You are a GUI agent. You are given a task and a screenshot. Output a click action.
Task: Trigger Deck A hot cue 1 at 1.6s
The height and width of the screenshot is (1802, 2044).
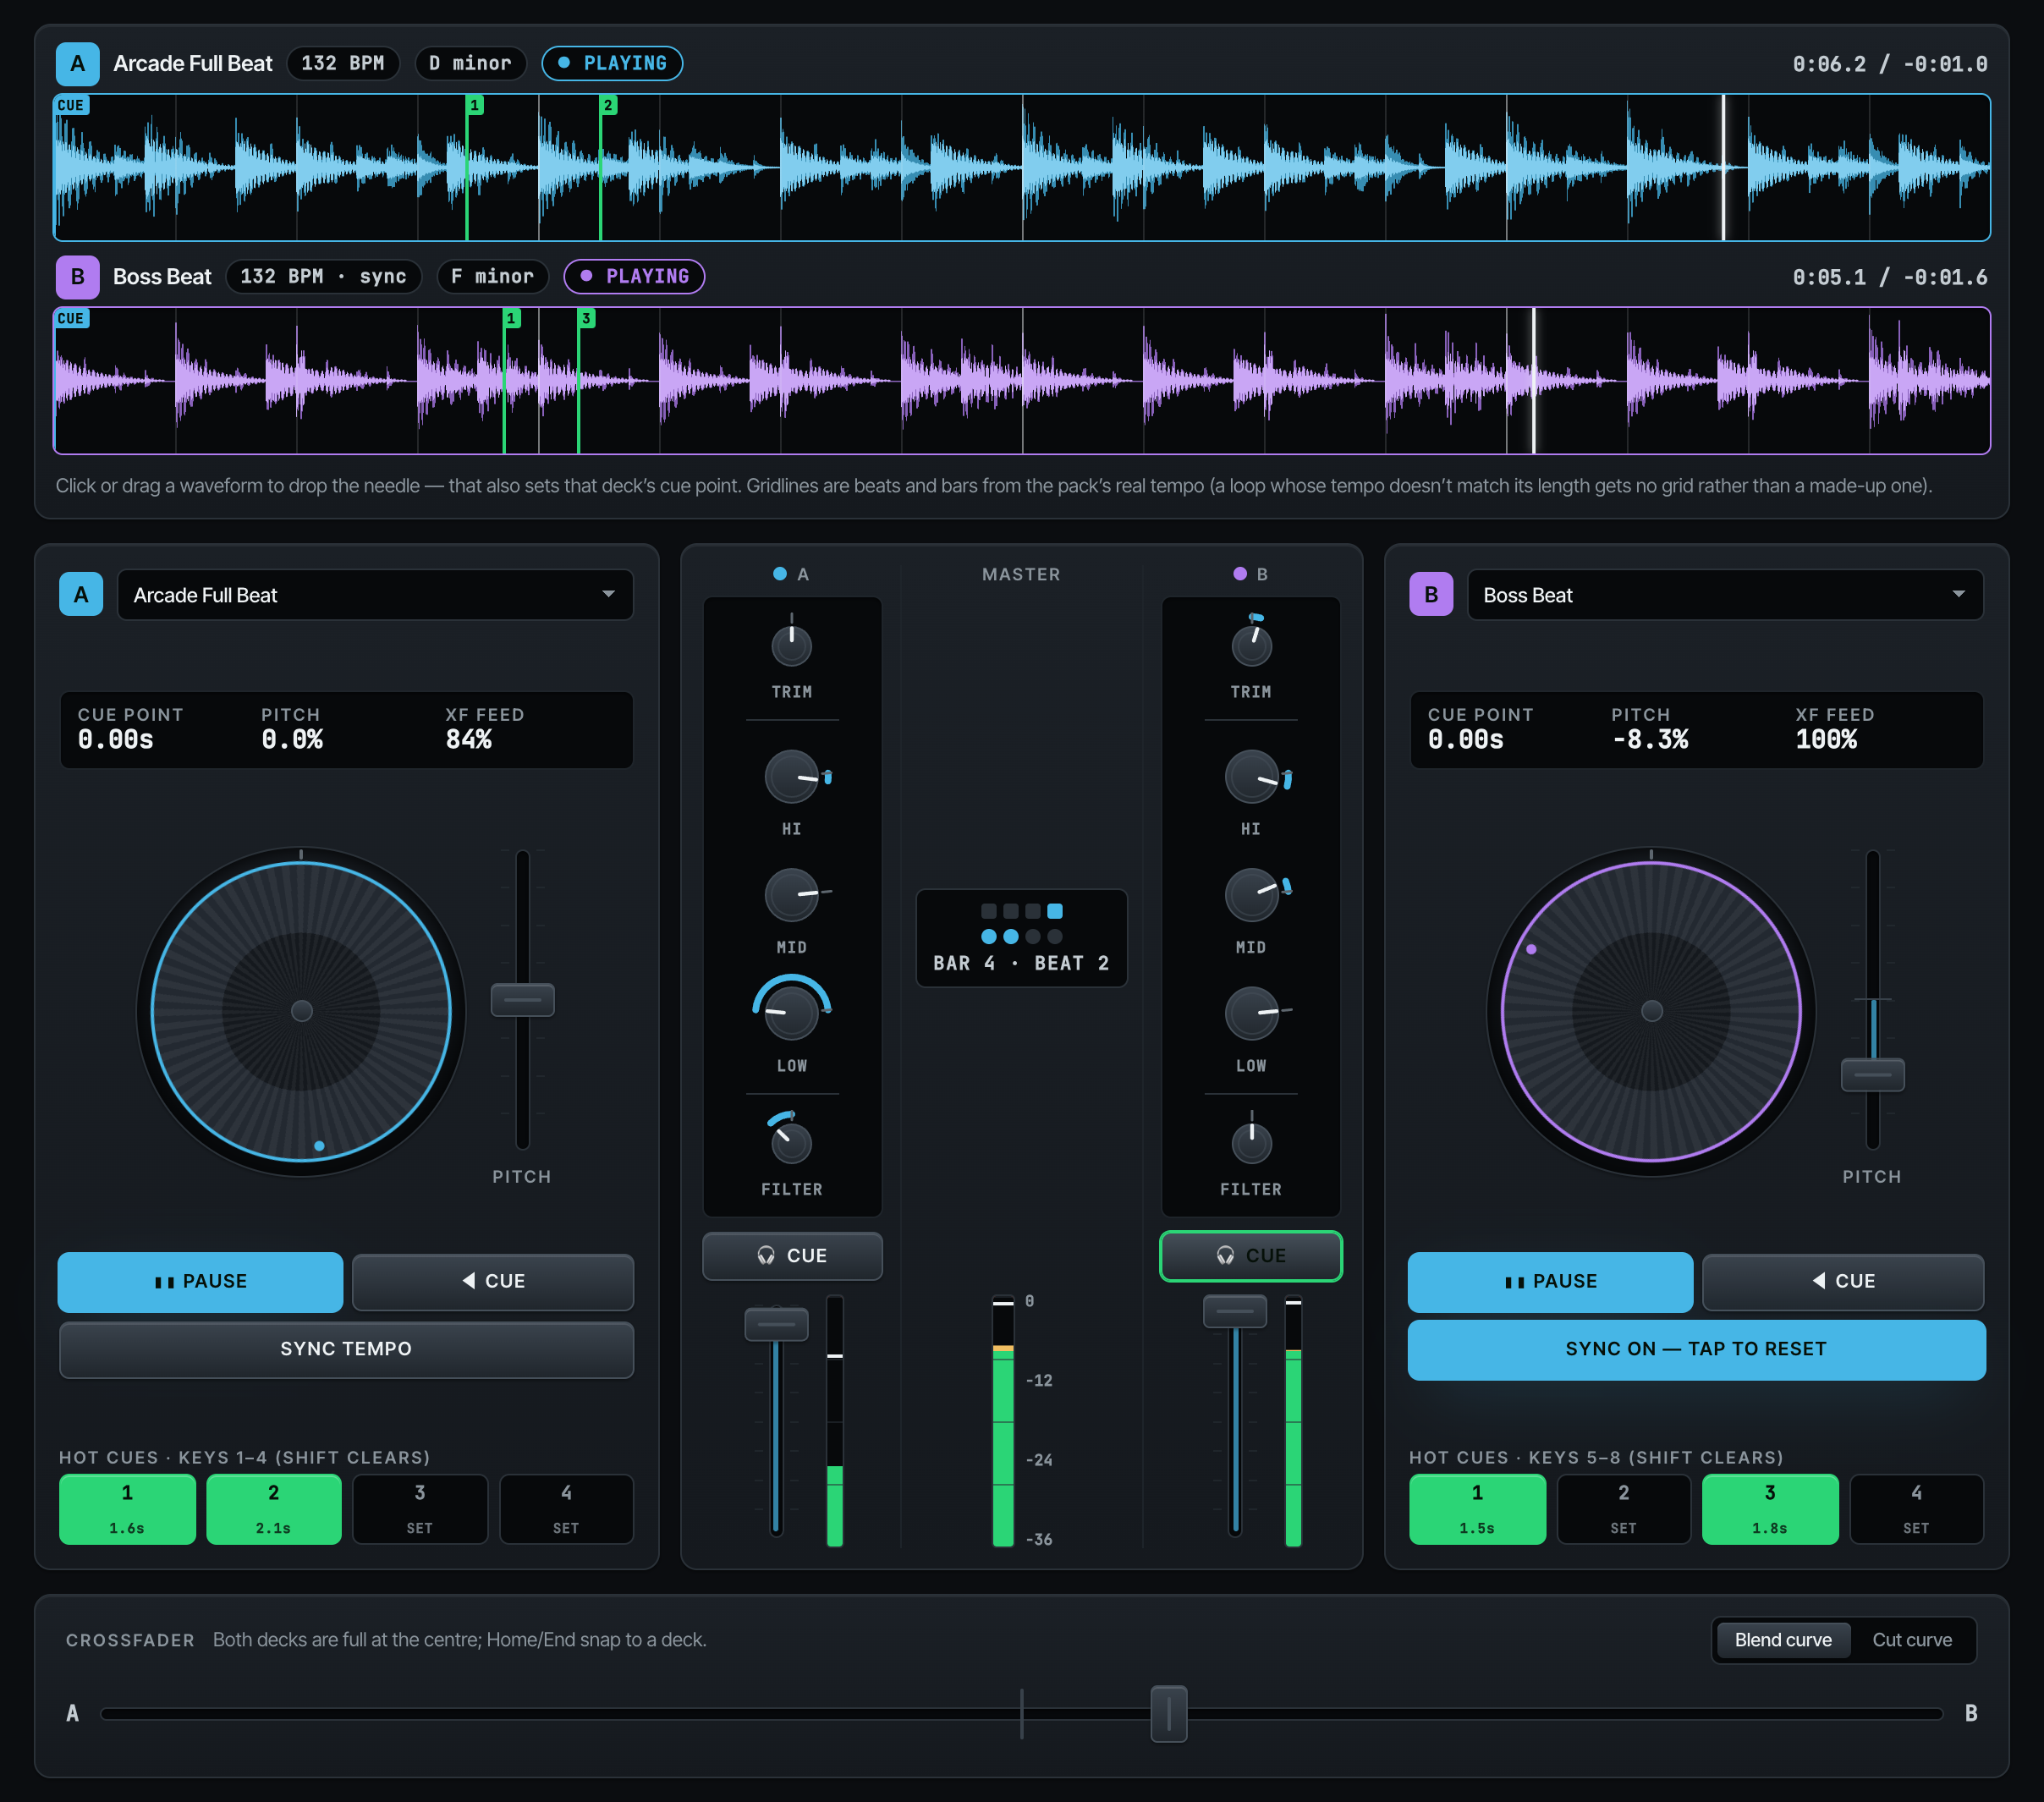point(127,1509)
